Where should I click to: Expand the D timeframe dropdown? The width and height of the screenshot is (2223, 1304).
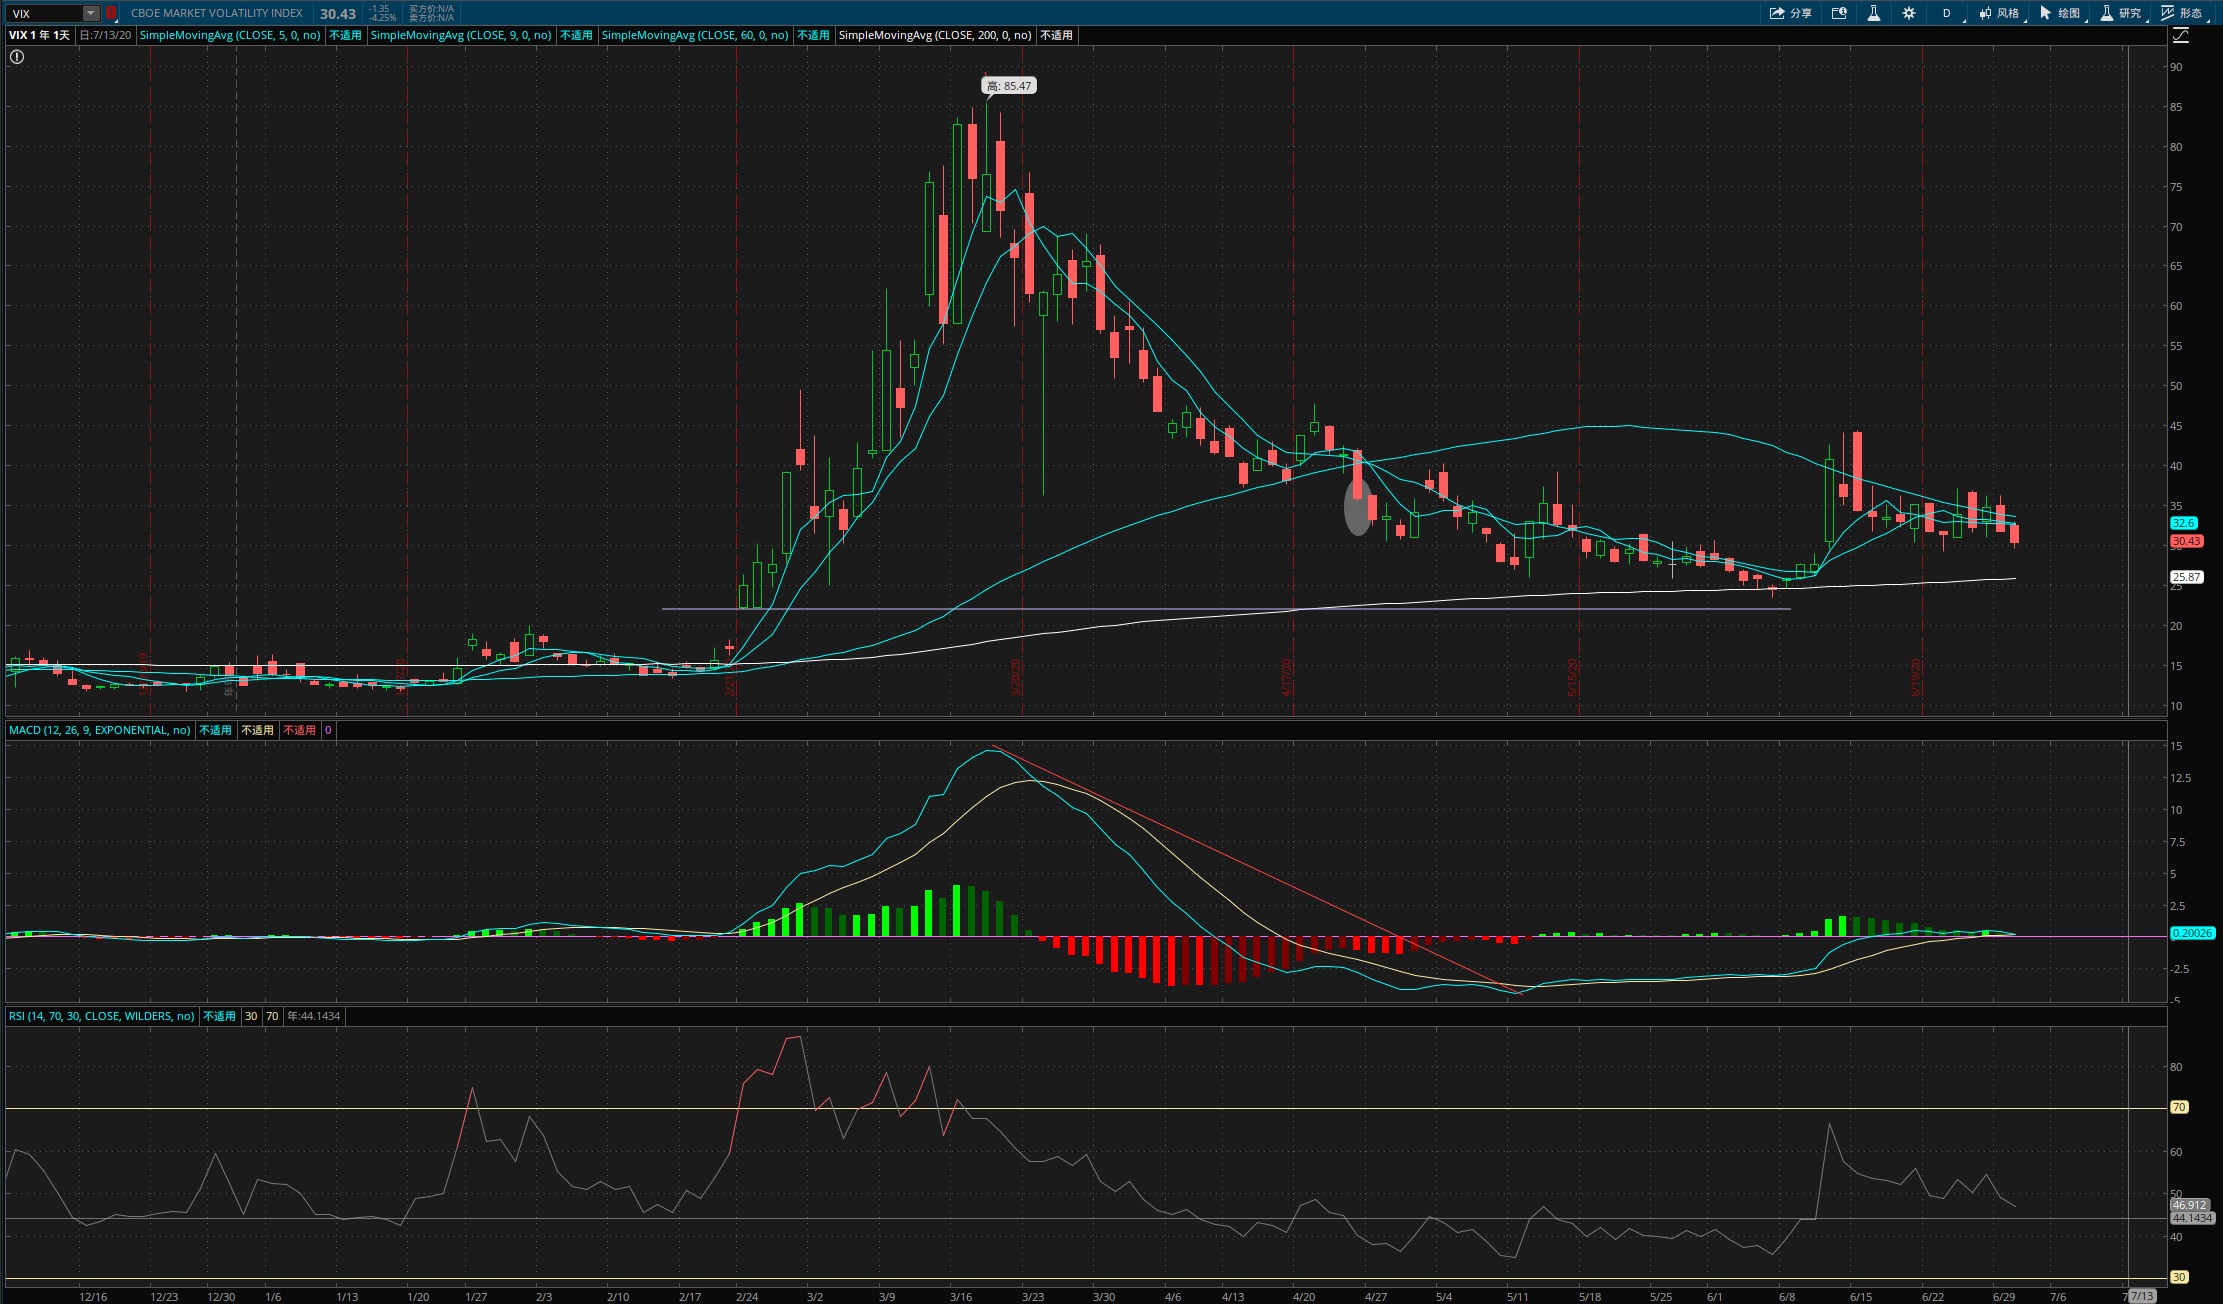(1947, 13)
